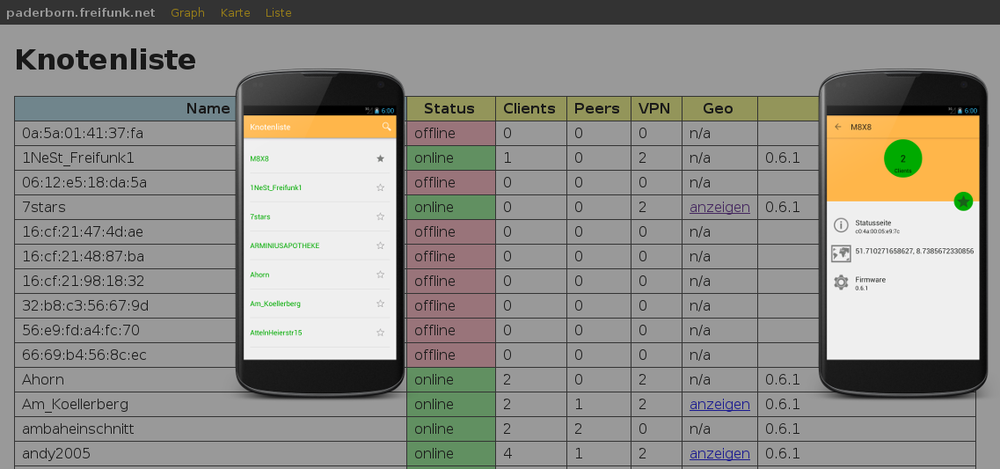Click Ahorn name in web table
The image size is (1000, 469).
43,380
